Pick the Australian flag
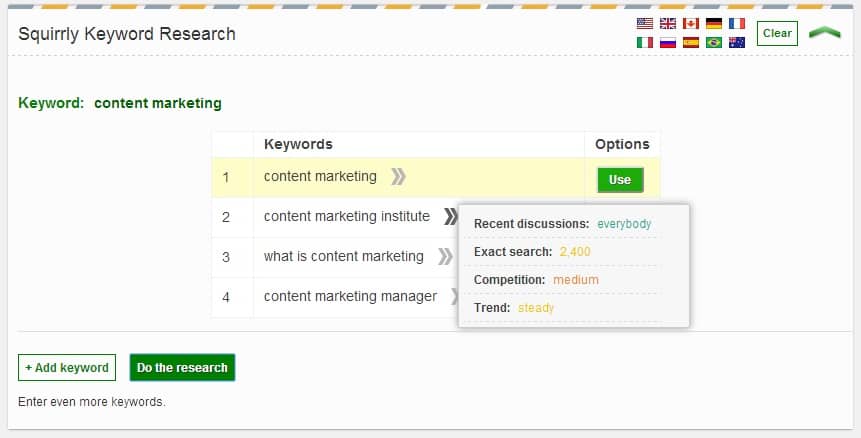This screenshot has width=861, height=438. click(x=737, y=43)
